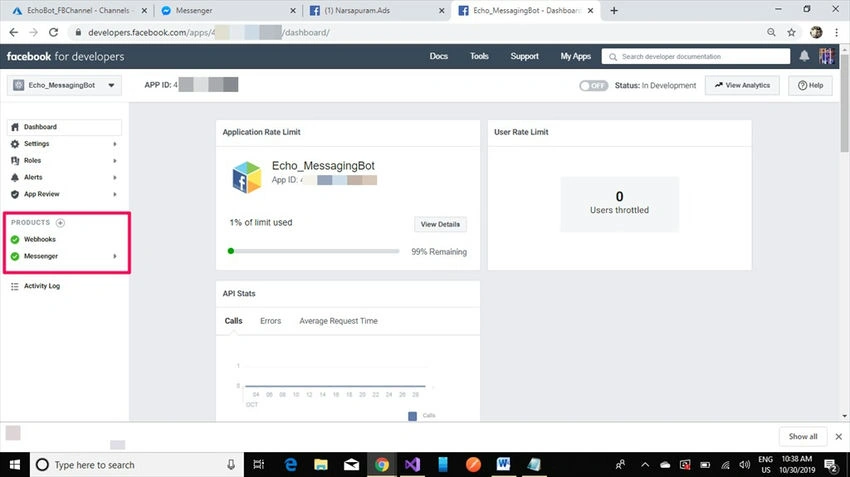Expand the Messenger product submenu
The height and width of the screenshot is (477, 850).
click(x=64, y=256)
